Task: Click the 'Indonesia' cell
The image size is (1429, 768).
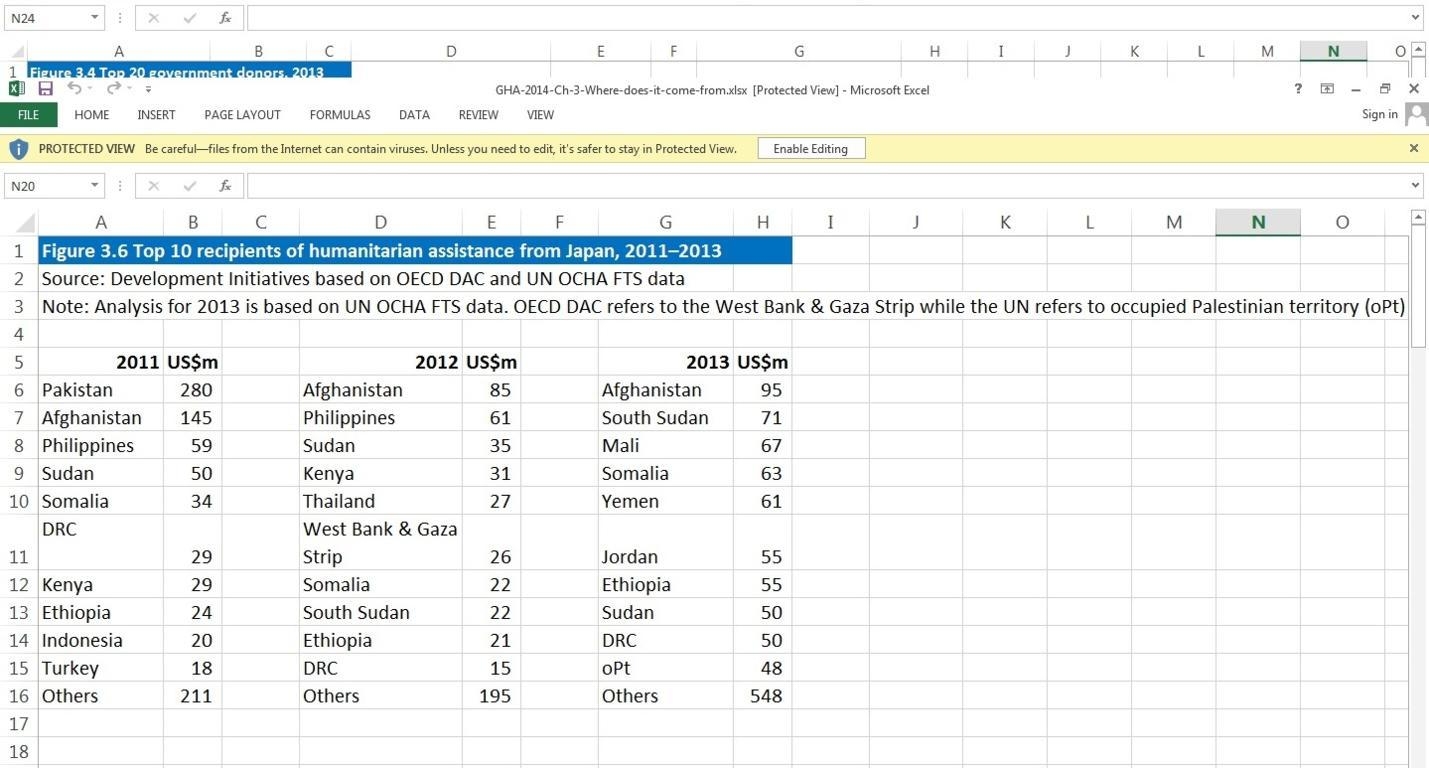Action: click(x=101, y=640)
